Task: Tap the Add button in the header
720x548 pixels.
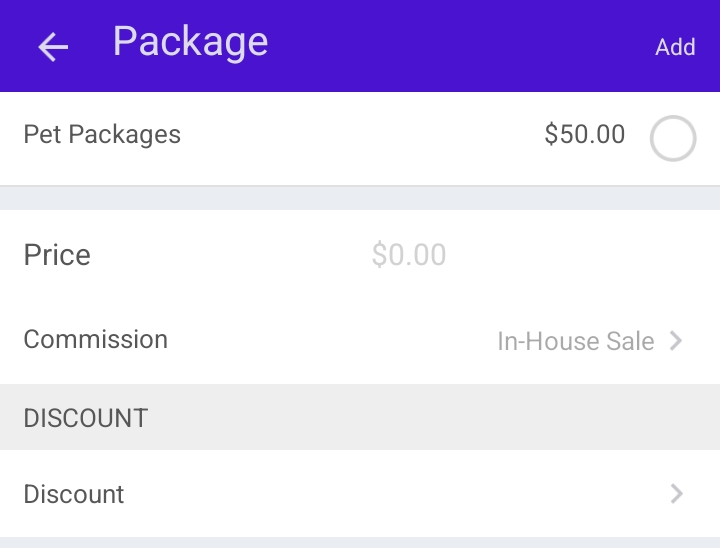Action: 675,47
